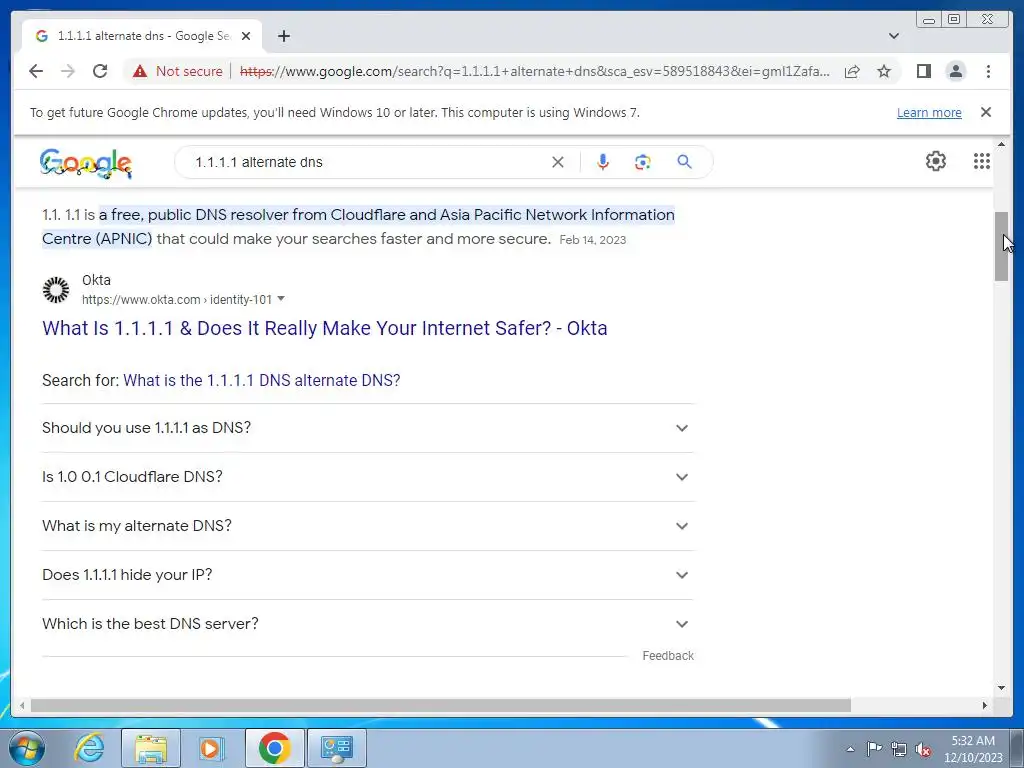Open the network tray icon

(x=899, y=749)
